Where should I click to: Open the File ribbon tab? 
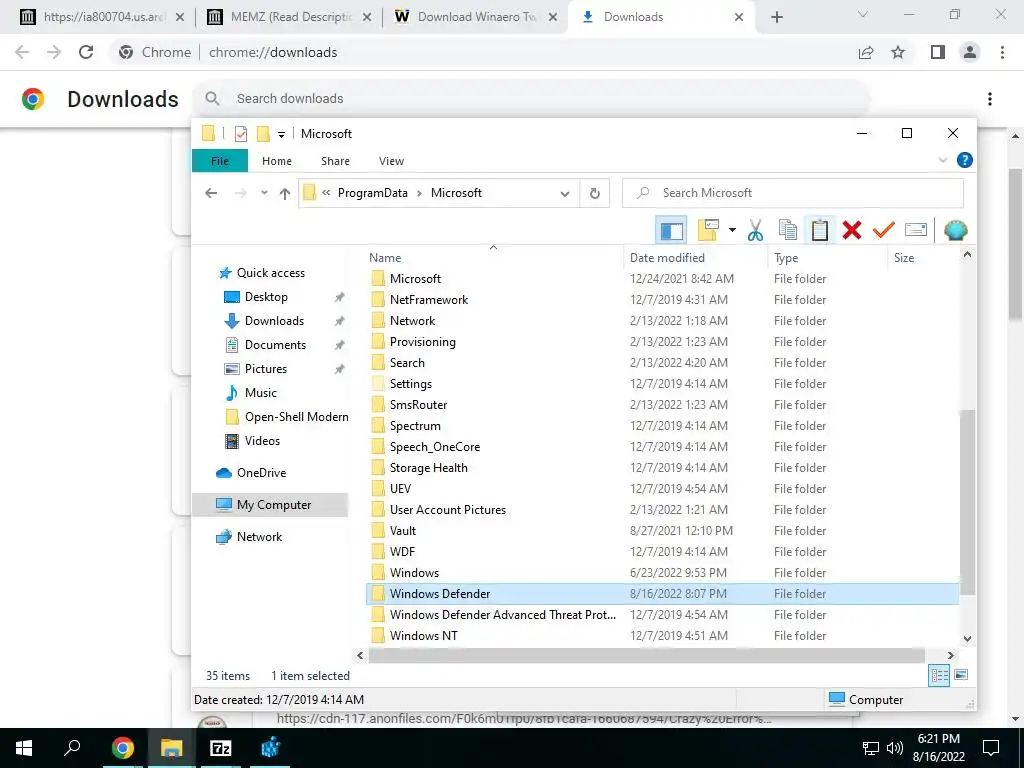coord(220,161)
